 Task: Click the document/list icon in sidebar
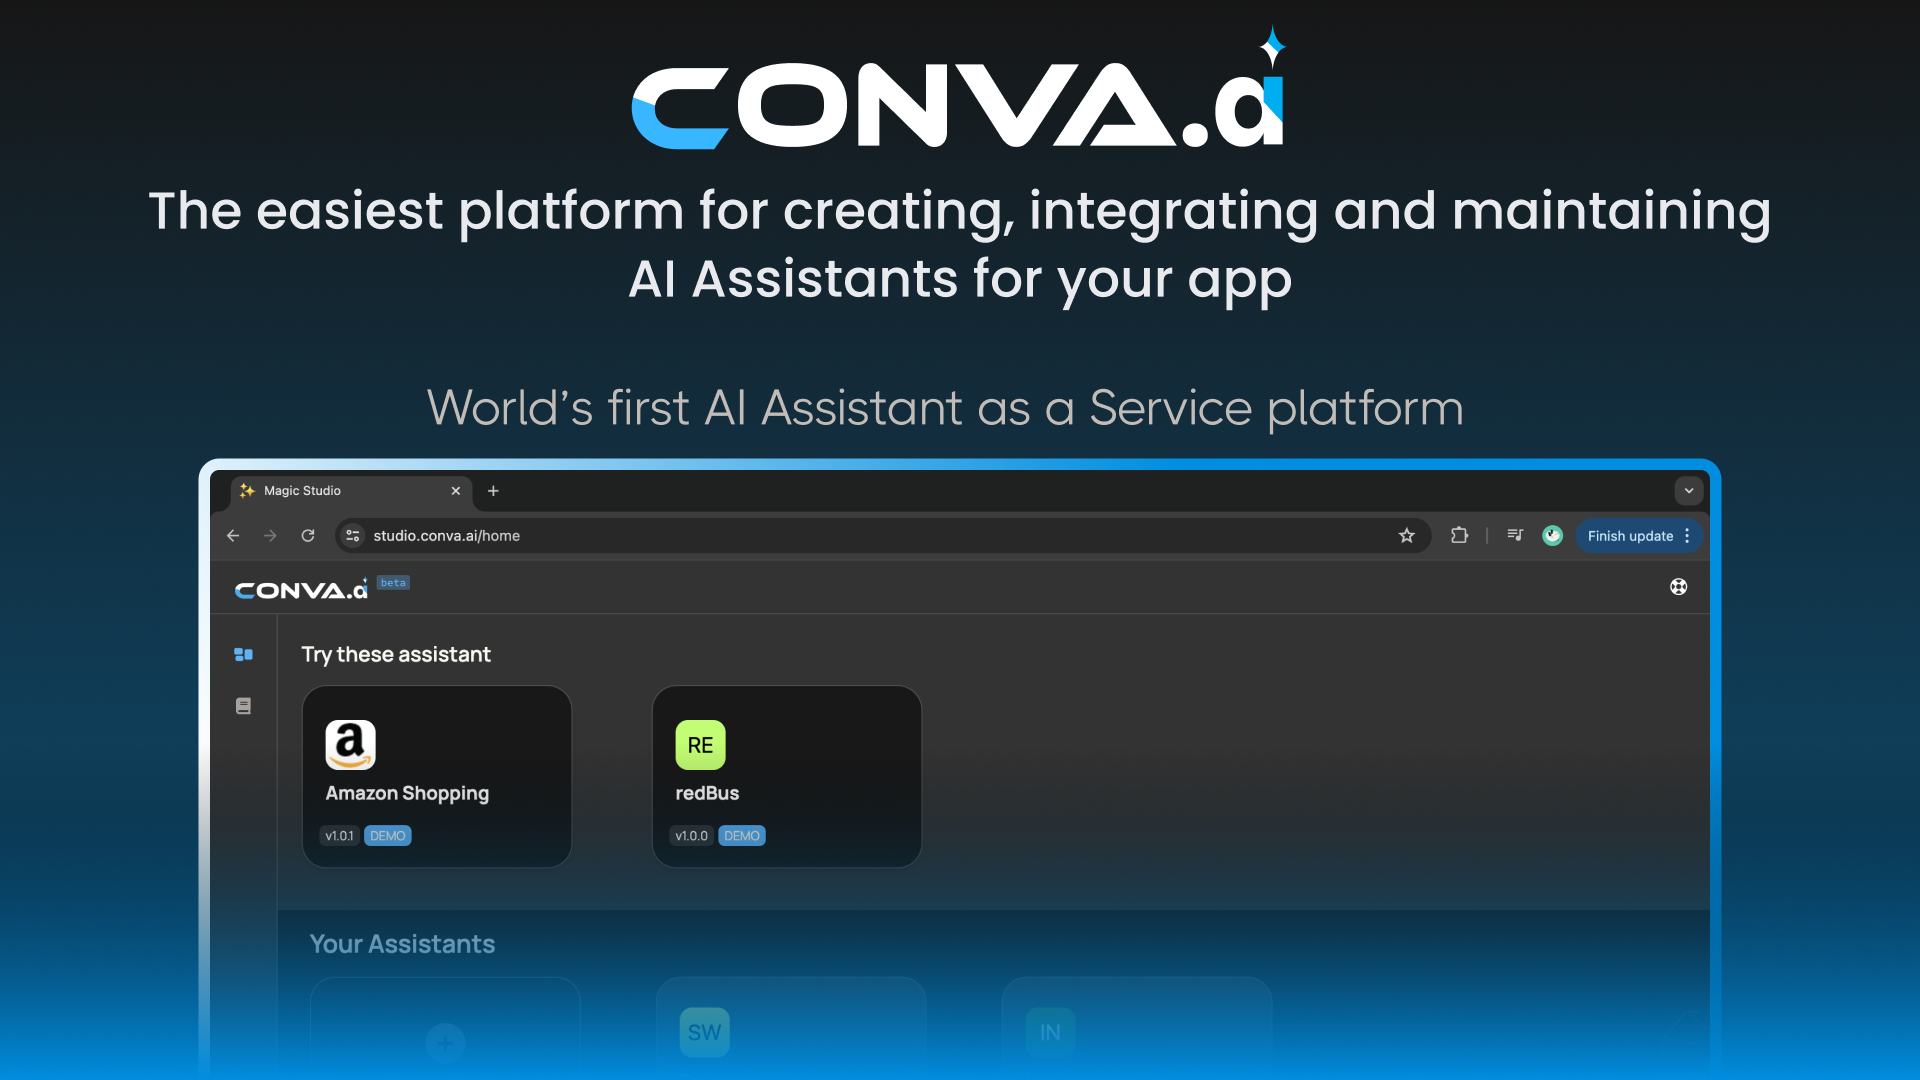pos(243,705)
